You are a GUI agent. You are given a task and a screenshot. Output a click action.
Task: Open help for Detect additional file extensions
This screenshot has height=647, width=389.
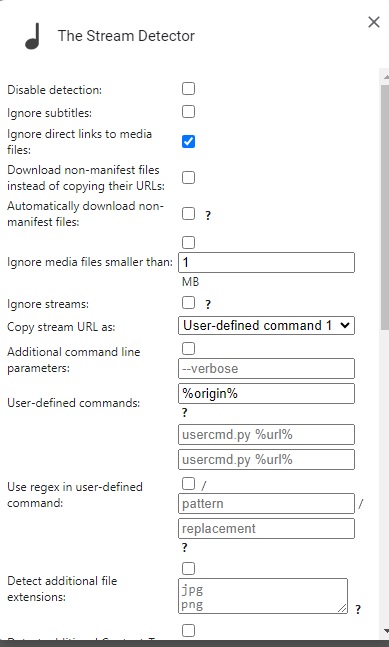point(358,609)
